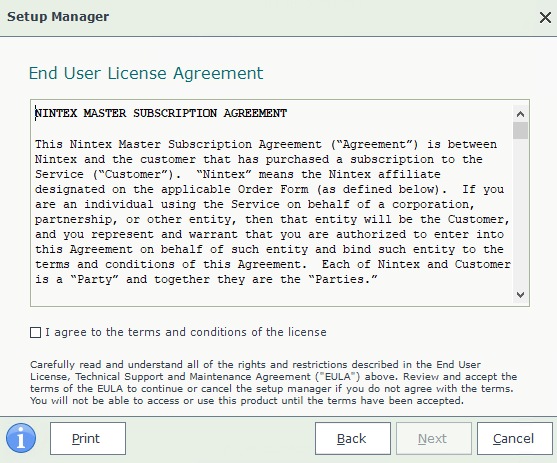Click the NINTEX MASTER SUBSCRIPTION AGREEMENT title line

[161, 113]
